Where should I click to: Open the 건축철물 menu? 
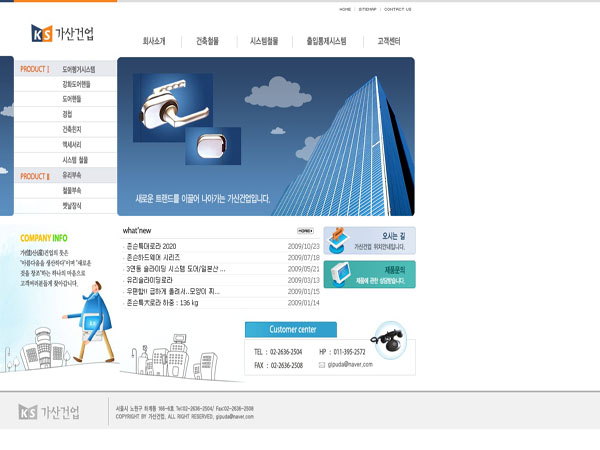(x=209, y=42)
